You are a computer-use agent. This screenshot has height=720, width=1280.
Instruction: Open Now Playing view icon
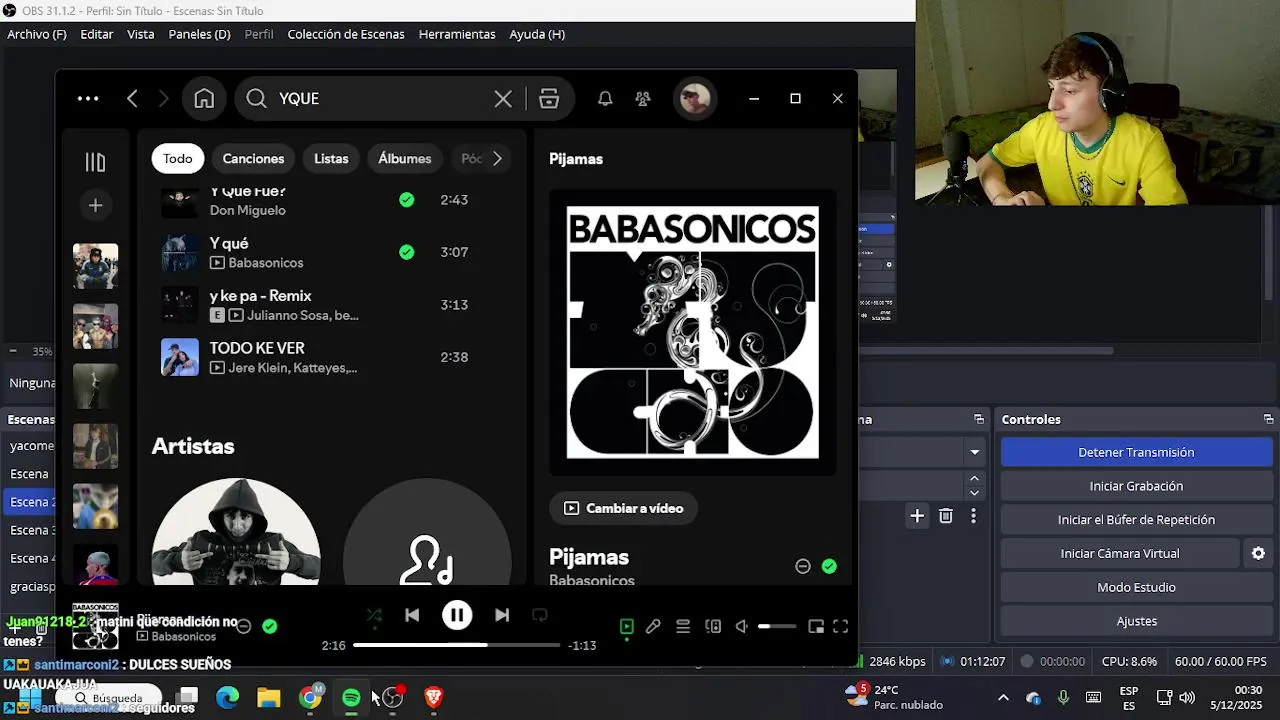[x=627, y=627]
